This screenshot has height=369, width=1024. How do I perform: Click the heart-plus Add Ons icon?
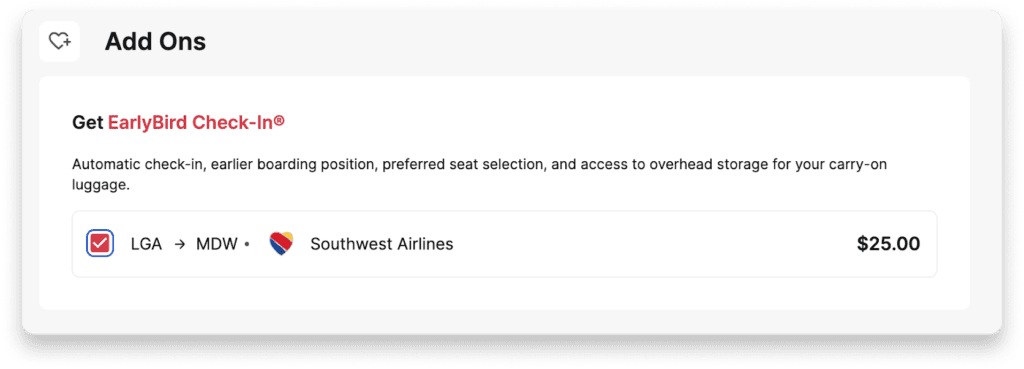pos(59,42)
